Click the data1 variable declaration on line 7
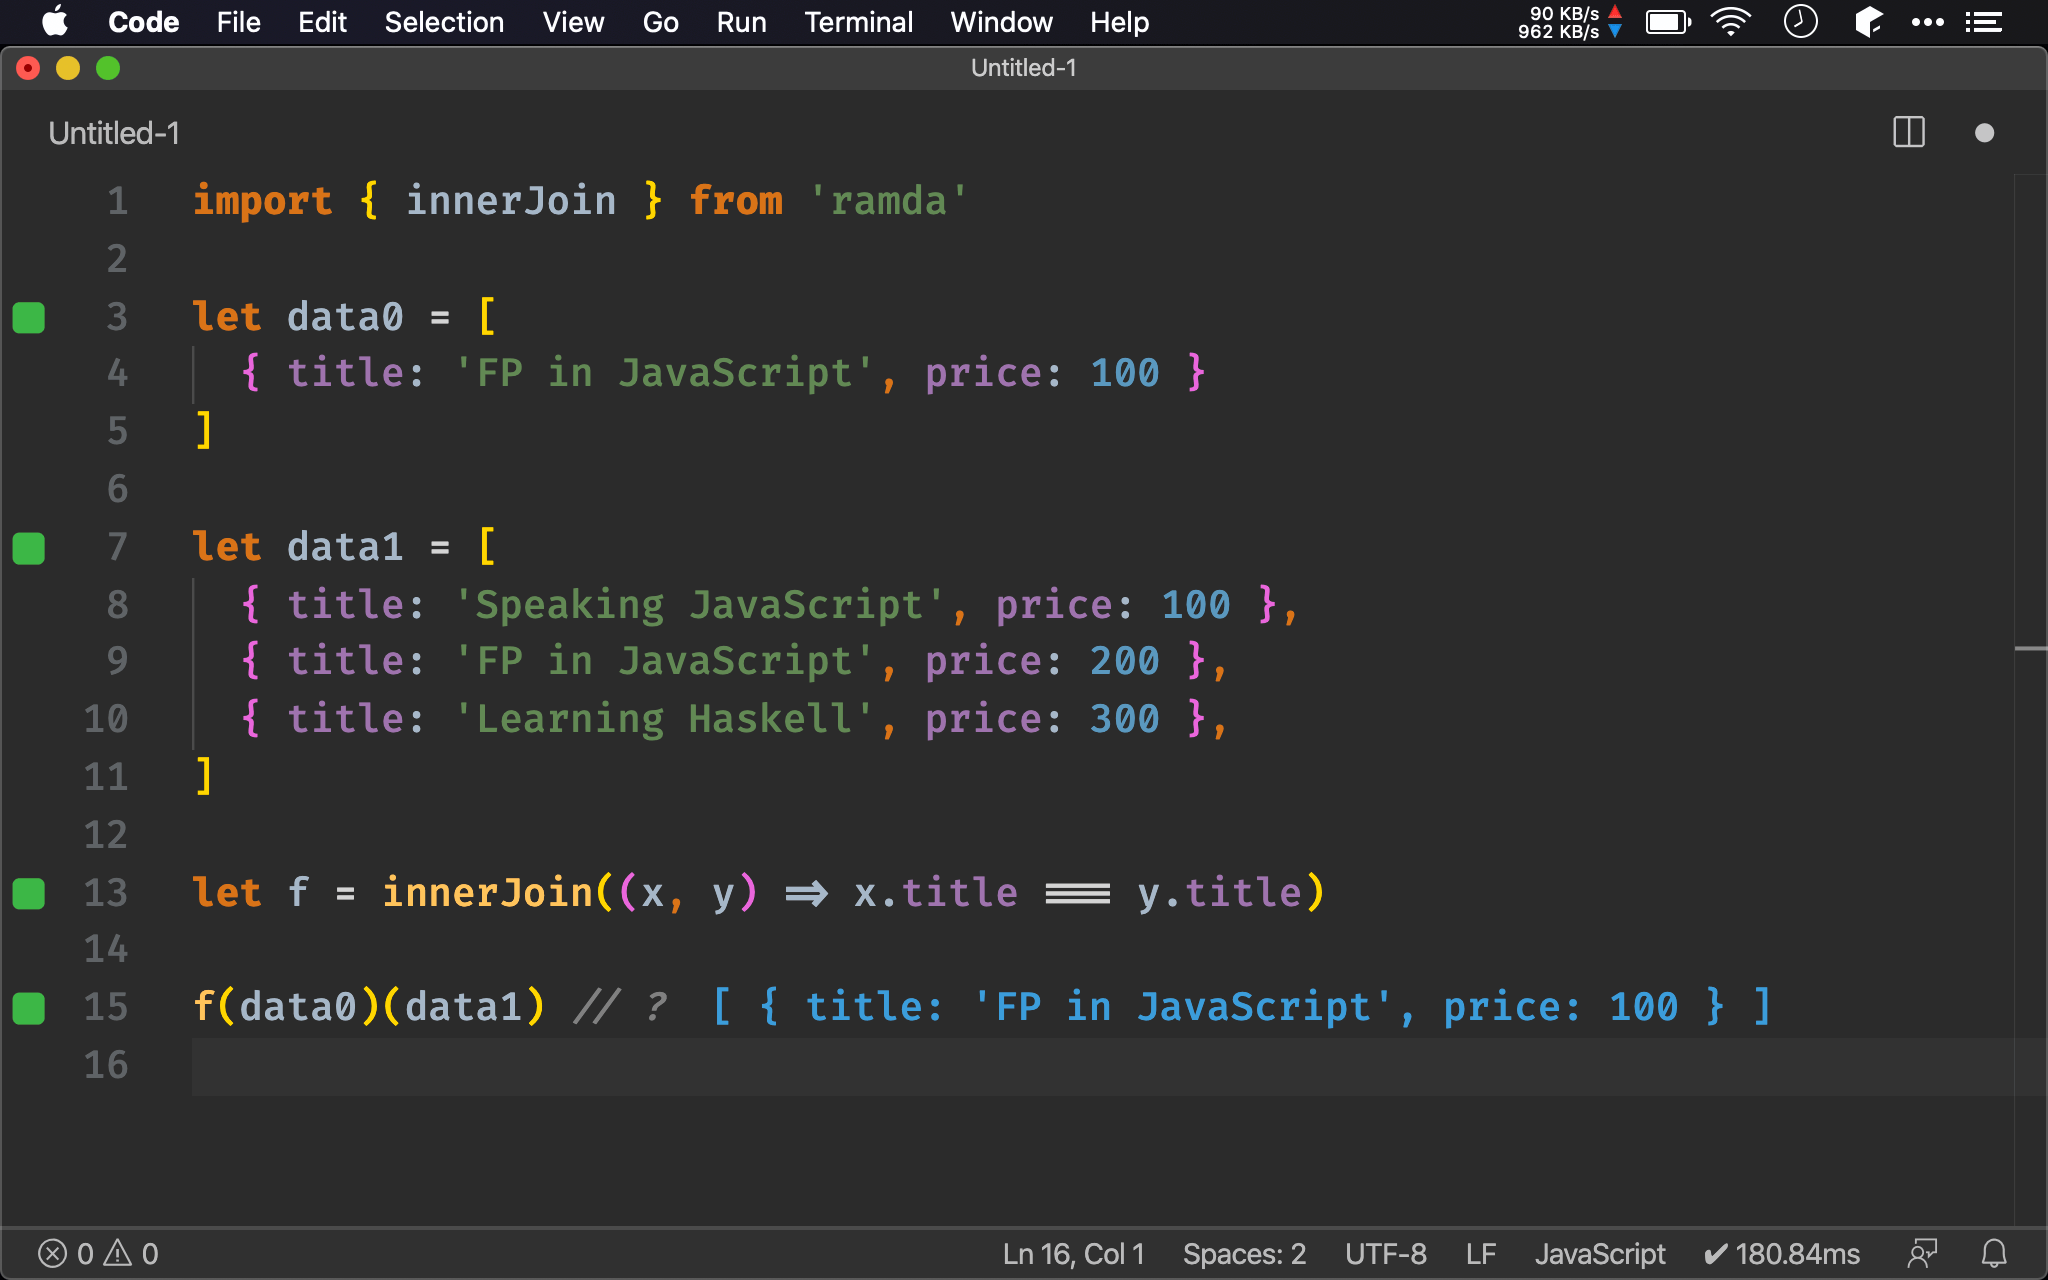The height and width of the screenshot is (1280, 2048). pyautogui.click(x=345, y=547)
